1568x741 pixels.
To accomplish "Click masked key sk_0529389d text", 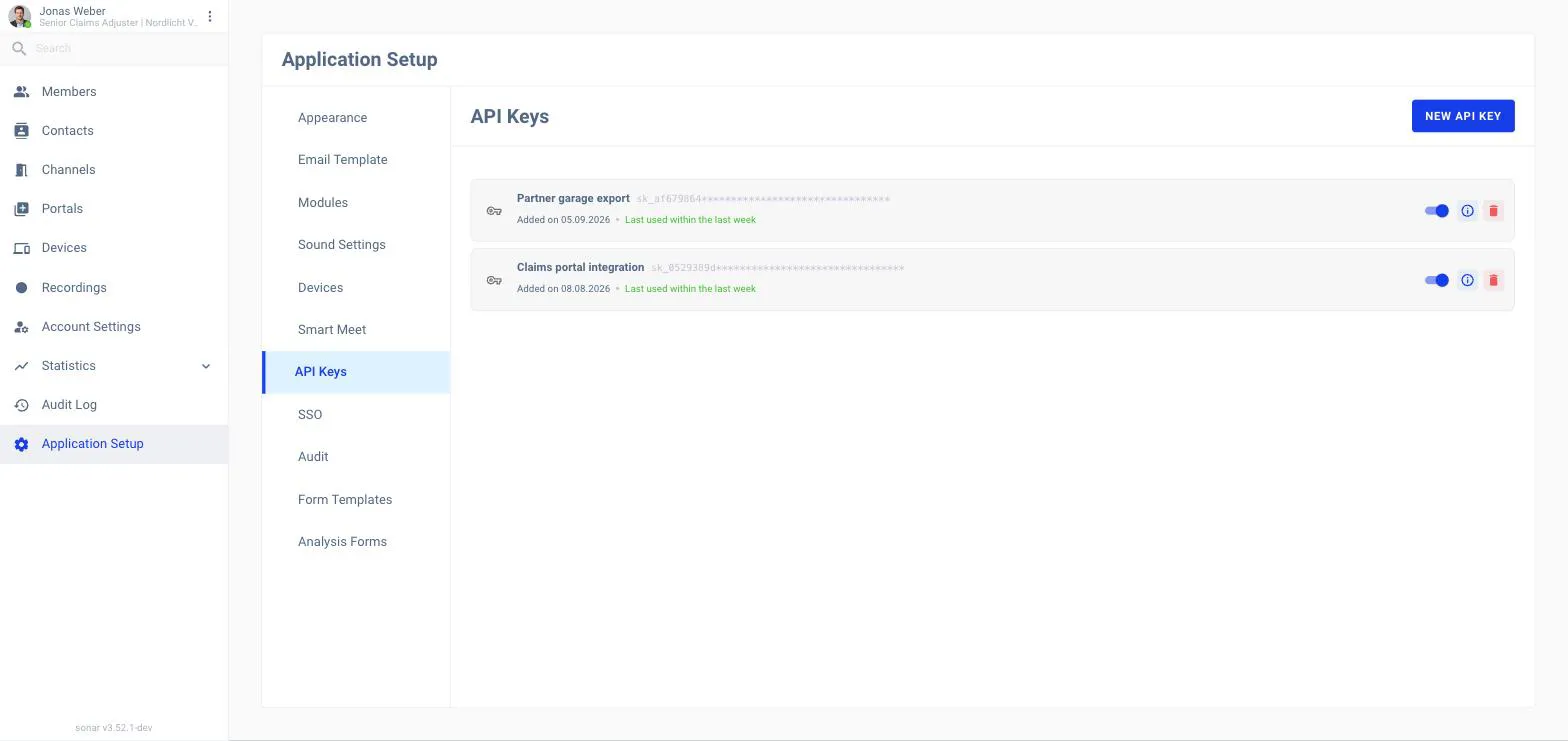I will 777,268.
